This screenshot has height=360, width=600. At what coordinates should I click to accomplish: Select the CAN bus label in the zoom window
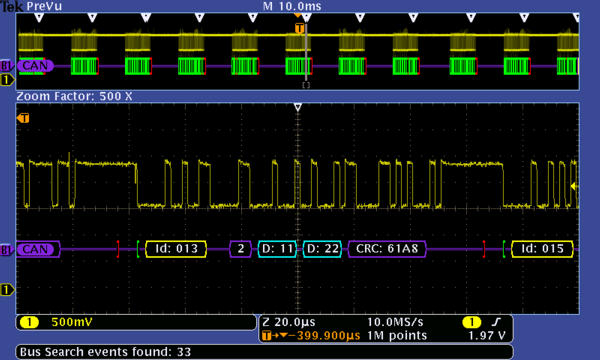tap(38, 249)
